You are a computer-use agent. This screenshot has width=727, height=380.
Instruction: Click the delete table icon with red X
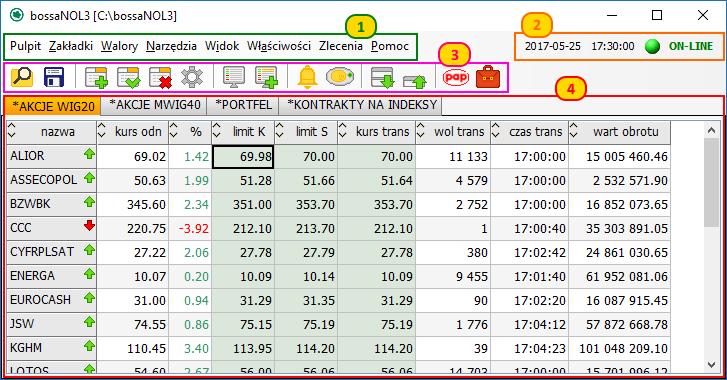click(x=160, y=77)
